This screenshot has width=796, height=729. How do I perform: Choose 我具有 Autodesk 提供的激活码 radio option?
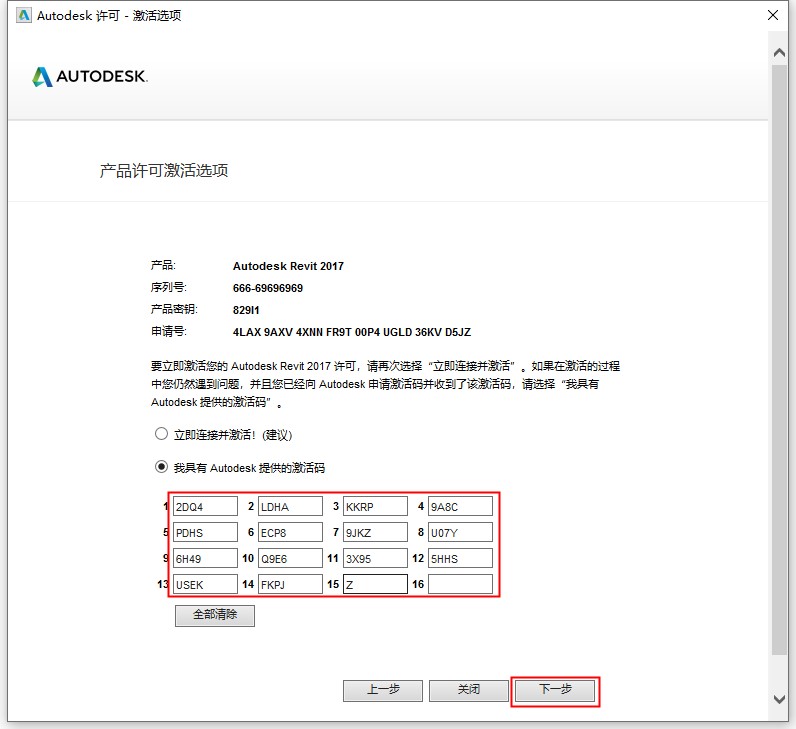[x=161, y=467]
